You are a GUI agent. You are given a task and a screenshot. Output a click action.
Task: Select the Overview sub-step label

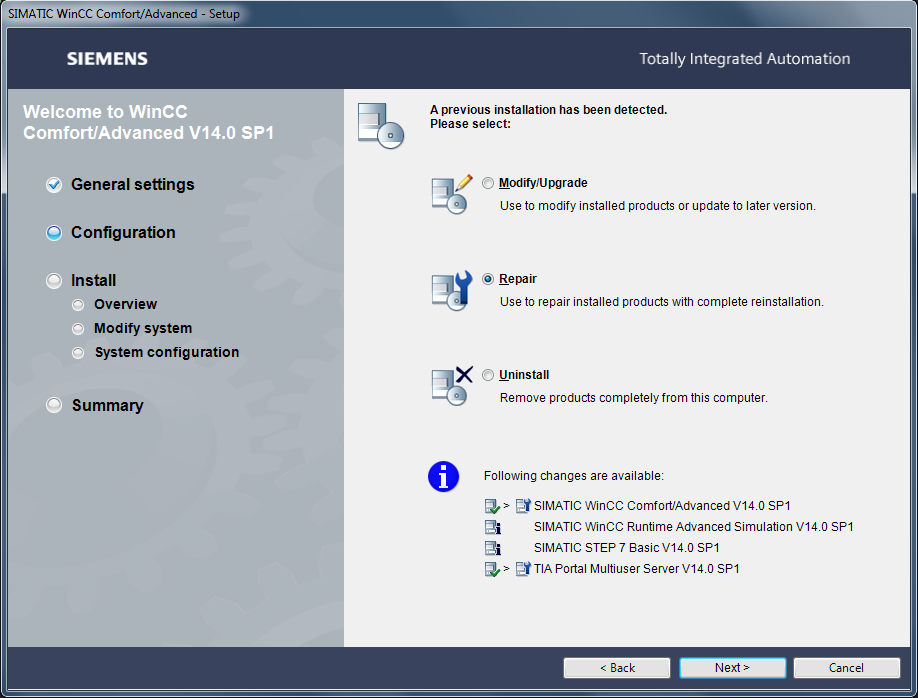[125, 304]
